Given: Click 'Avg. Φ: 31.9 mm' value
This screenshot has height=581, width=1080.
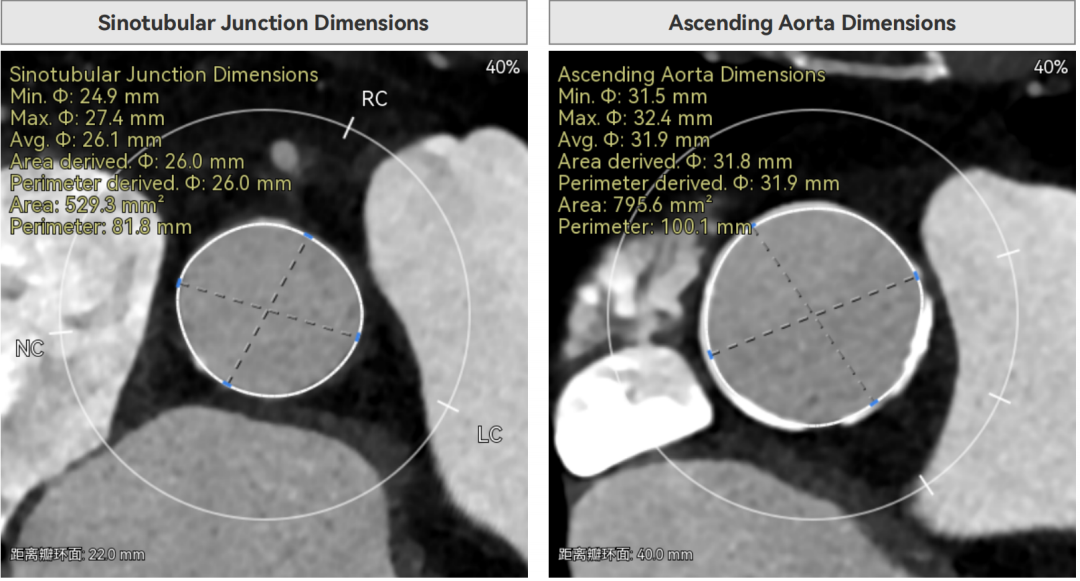Looking at the screenshot, I should coord(634,140).
